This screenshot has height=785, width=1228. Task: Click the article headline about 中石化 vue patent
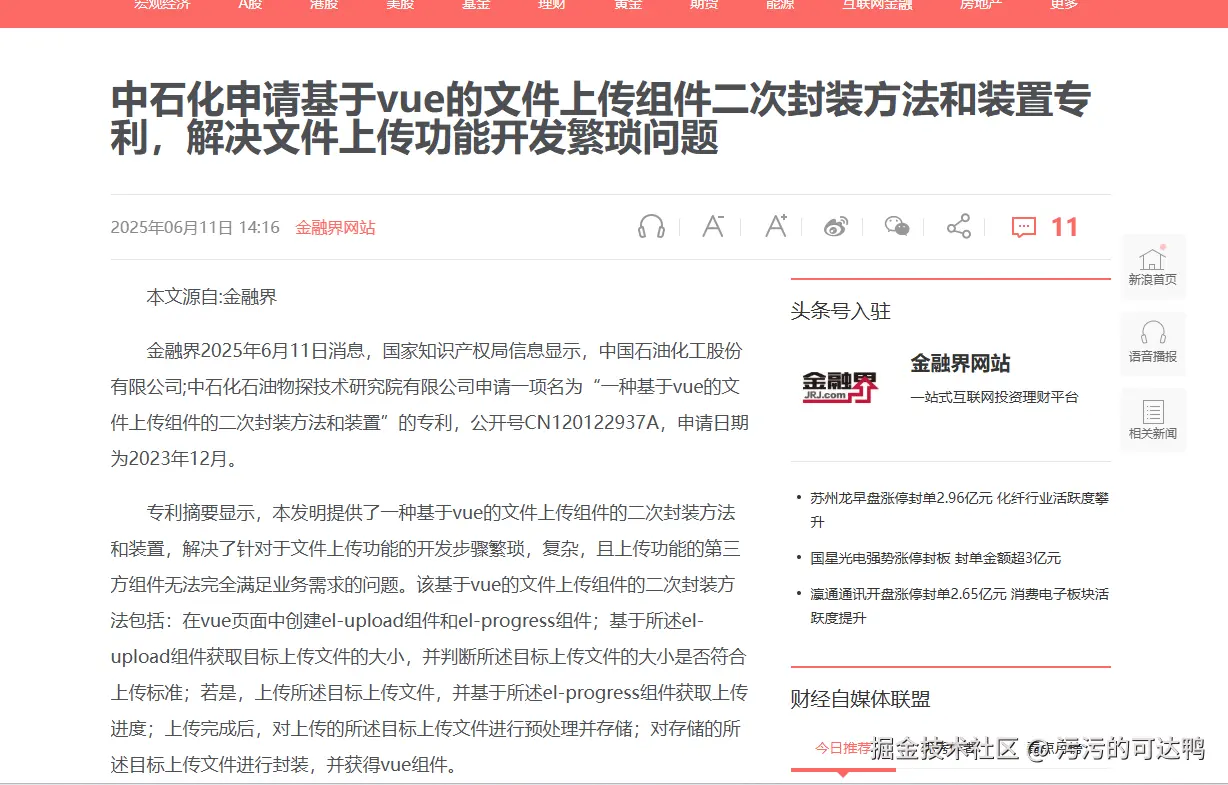click(x=600, y=119)
